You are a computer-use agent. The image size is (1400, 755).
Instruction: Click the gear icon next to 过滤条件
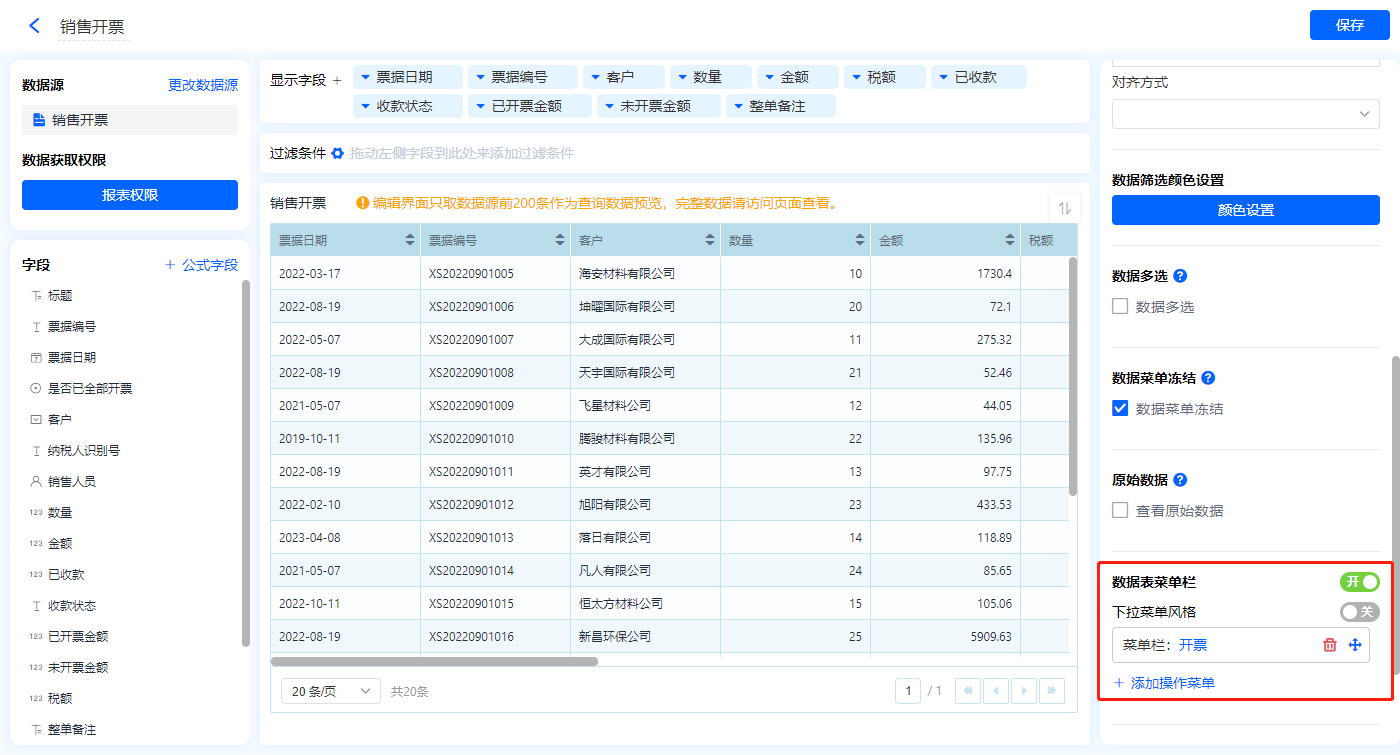click(x=338, y=154)
